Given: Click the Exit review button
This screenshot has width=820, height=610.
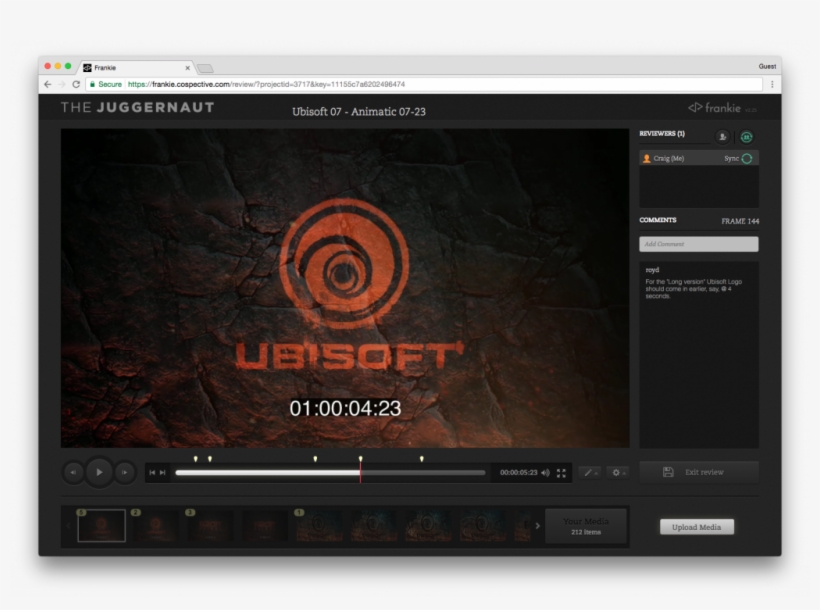Looking at the screenshot, I should [x=698, y=472].
